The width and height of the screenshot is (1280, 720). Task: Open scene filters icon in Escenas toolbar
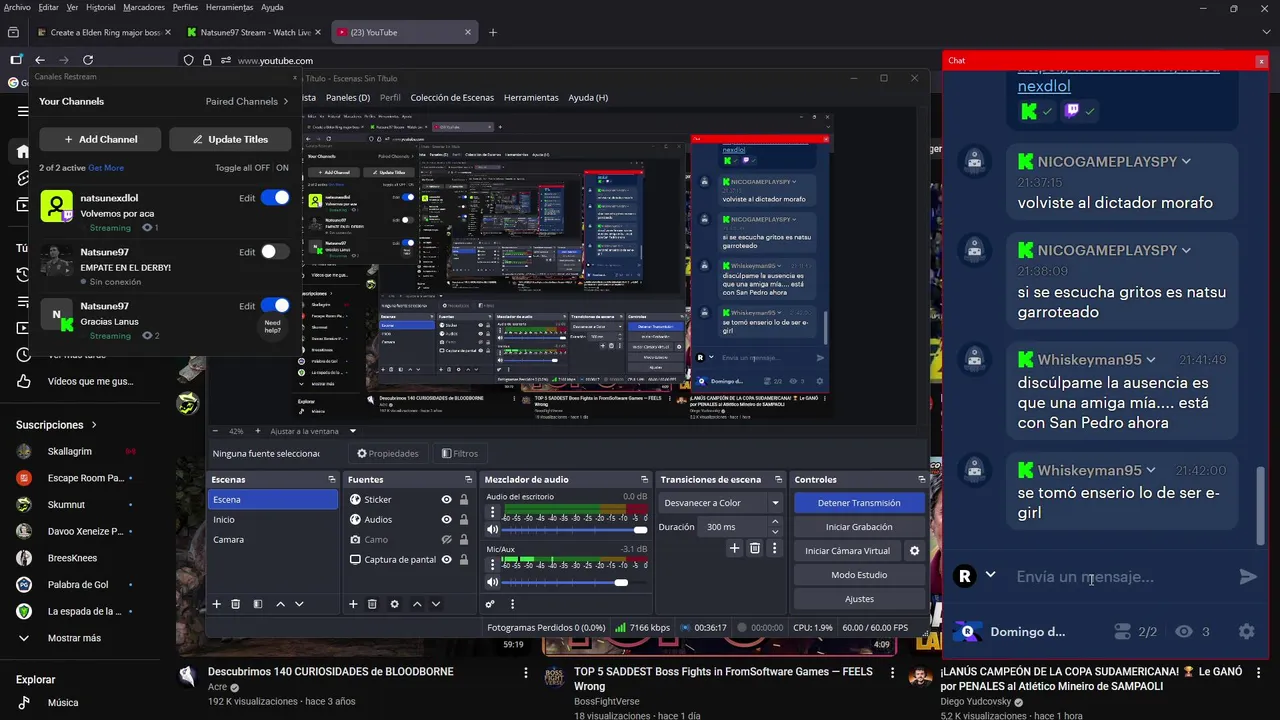coord(257,604)
